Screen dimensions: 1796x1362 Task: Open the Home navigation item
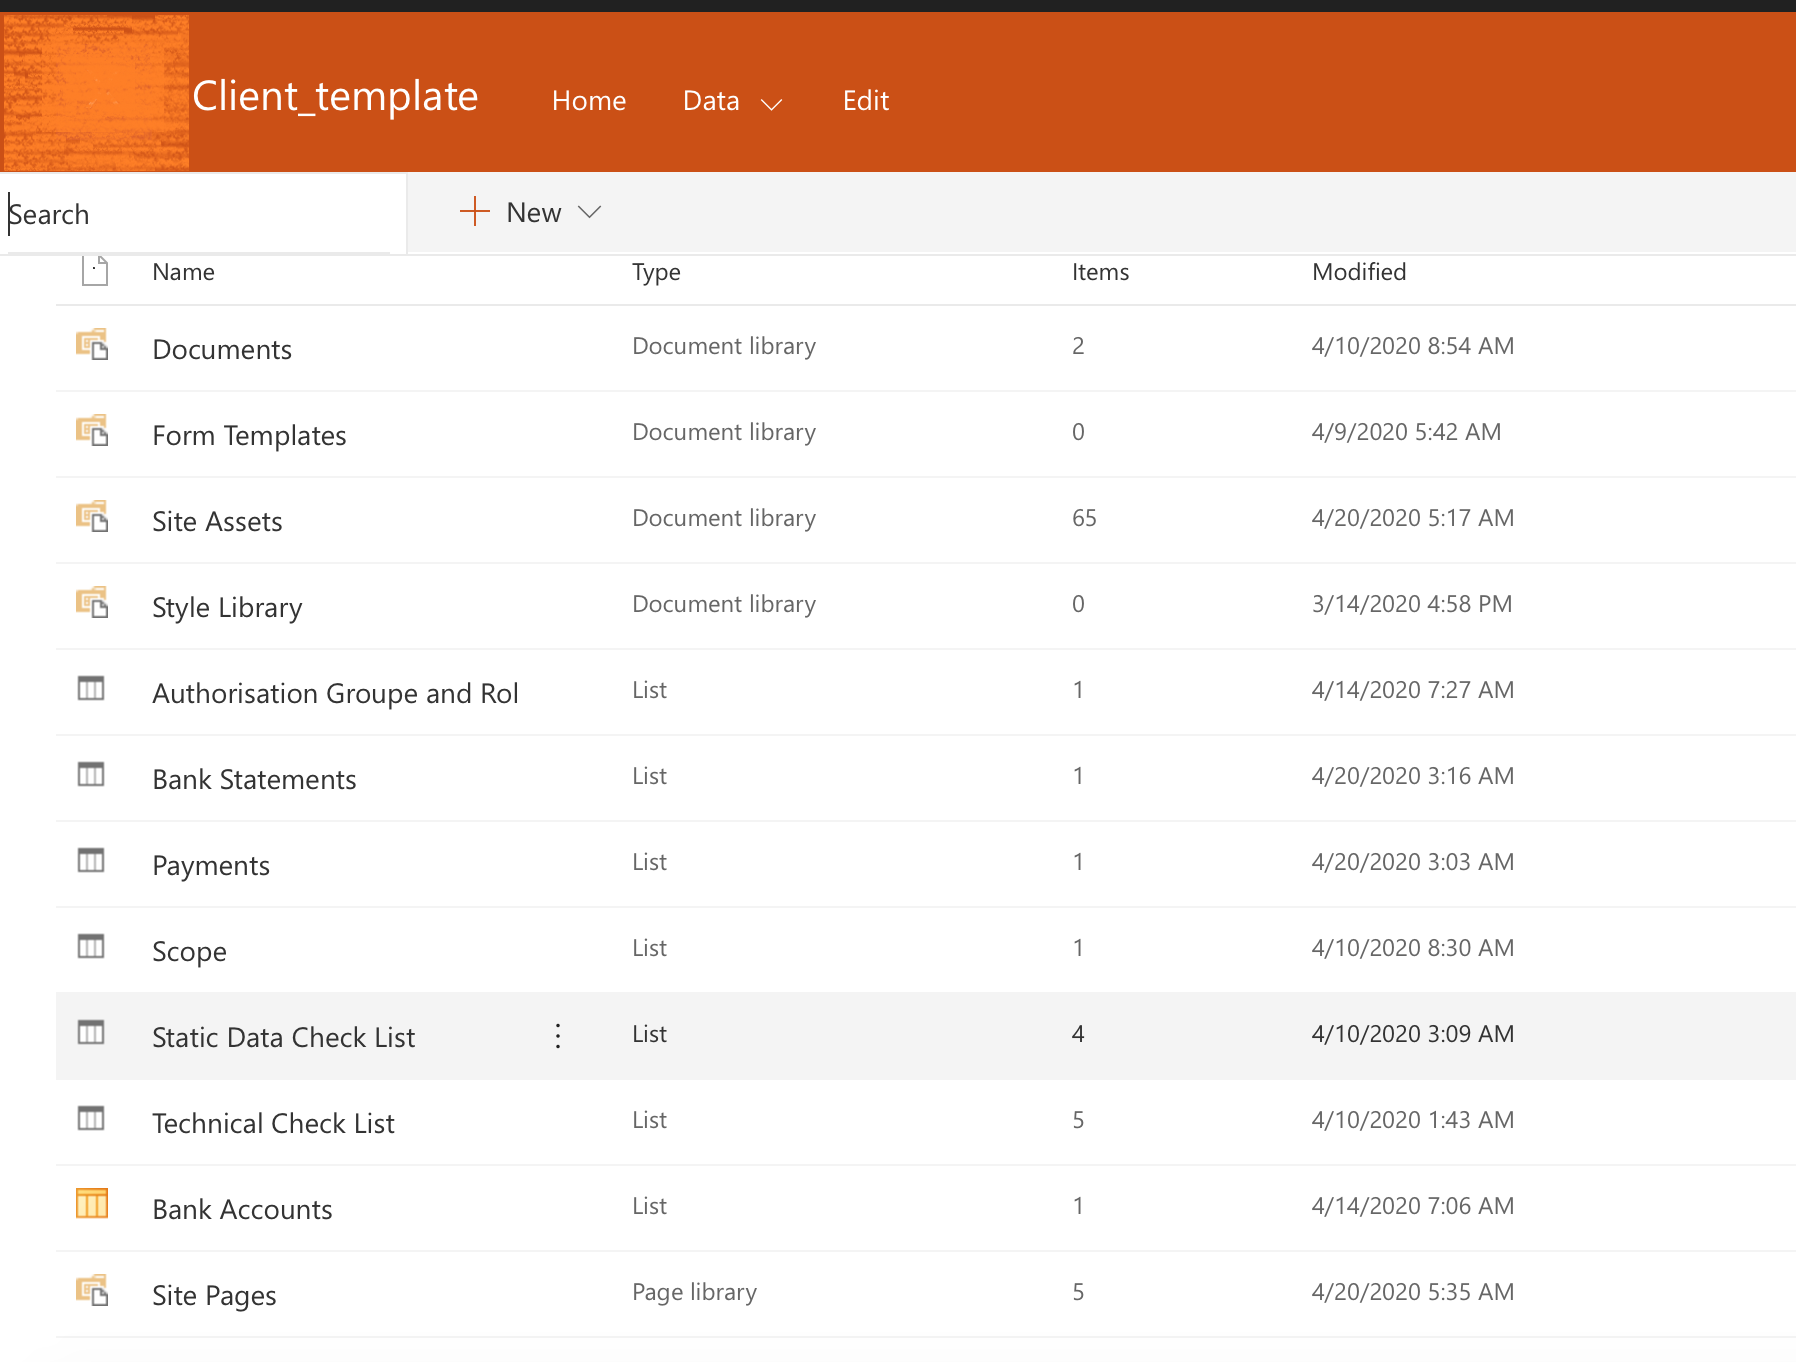click(x=589, y=100)
